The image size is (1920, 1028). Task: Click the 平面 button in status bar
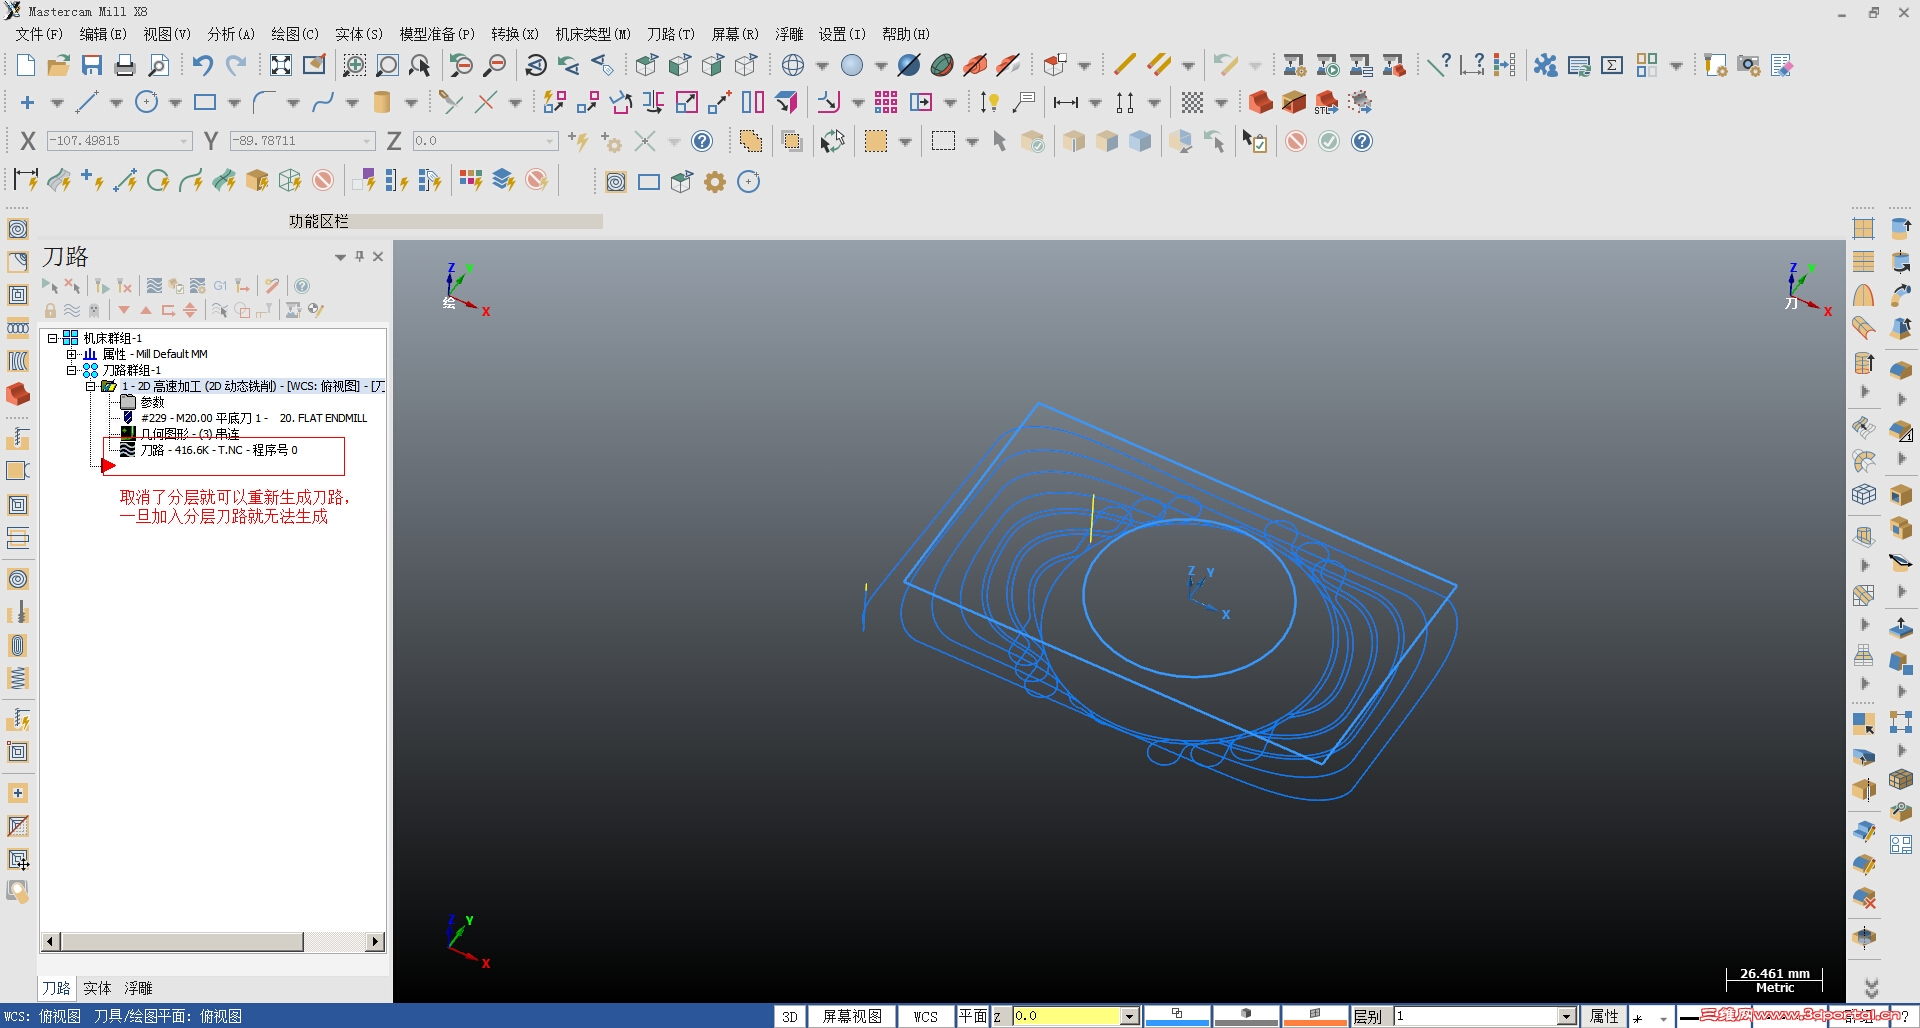pyautogui.click(x=973, y=1017)
